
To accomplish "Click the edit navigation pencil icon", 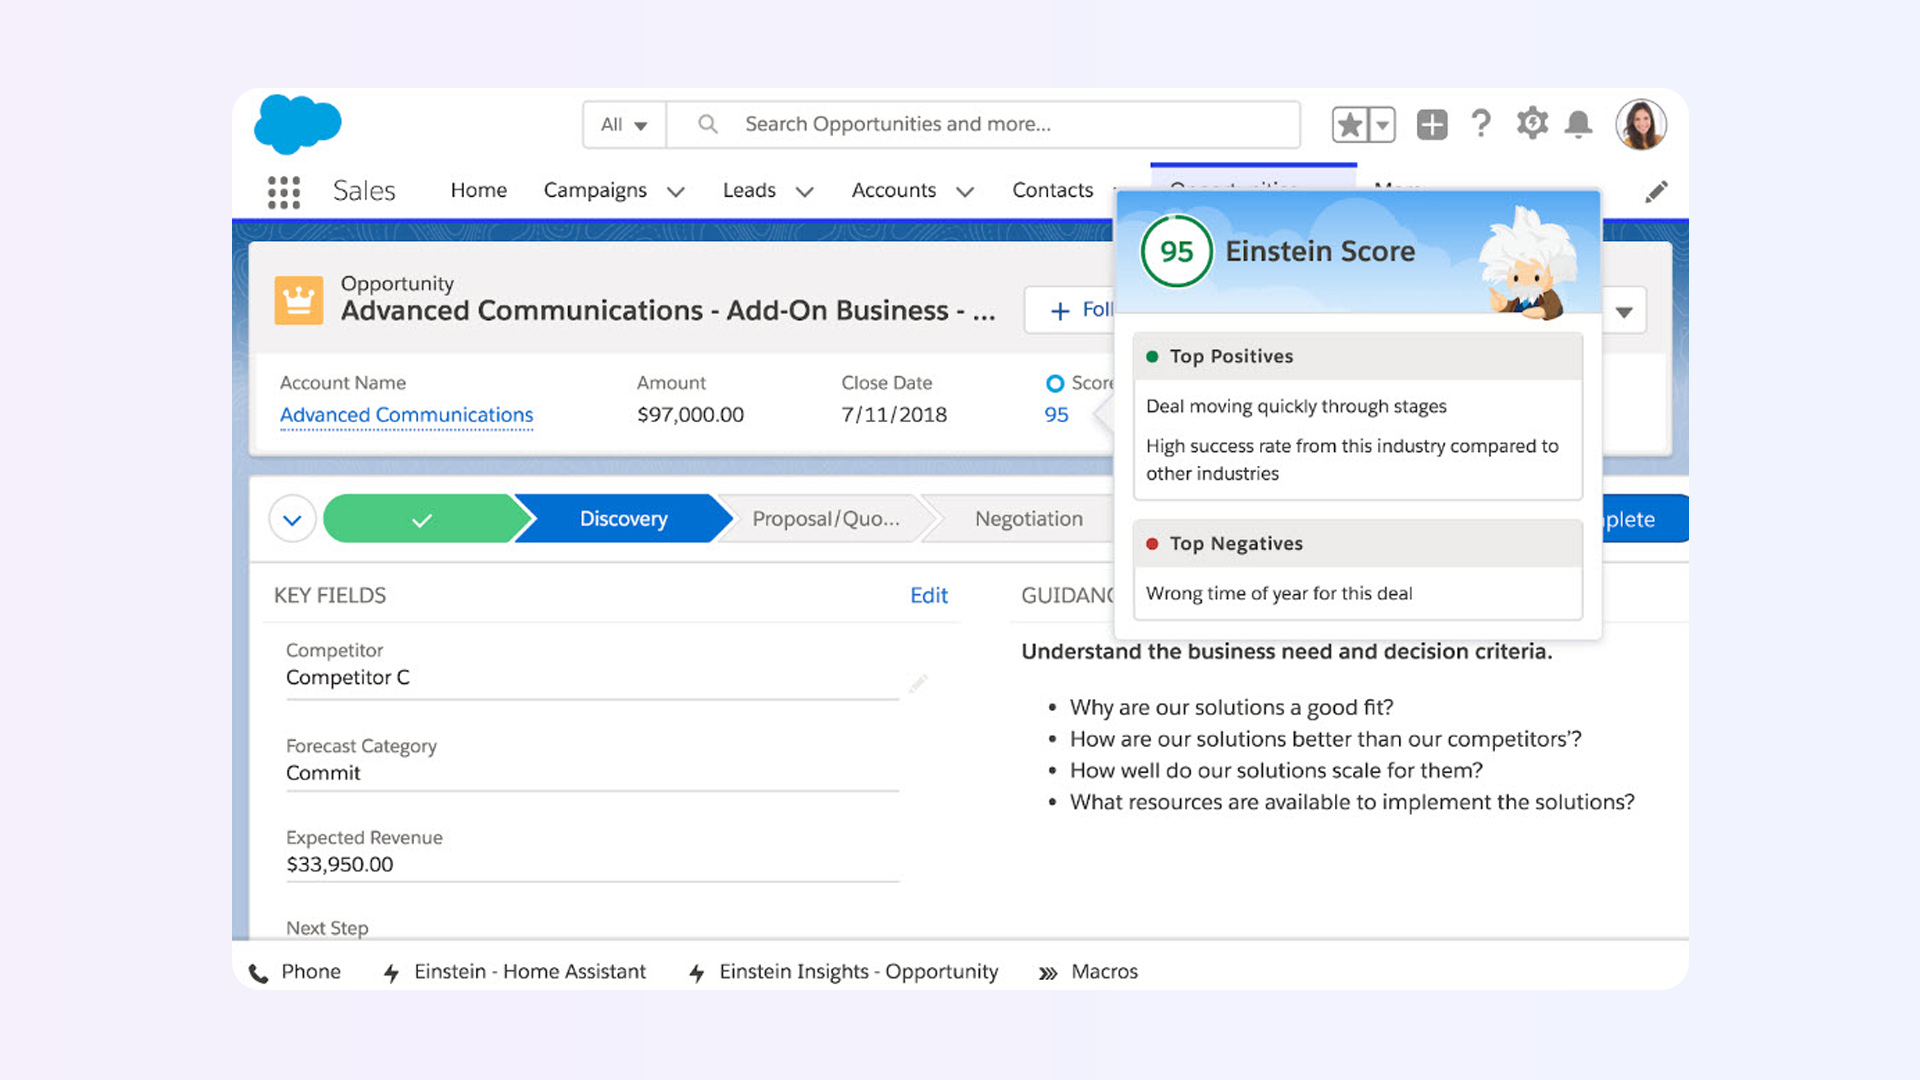I will point(1656,191).
